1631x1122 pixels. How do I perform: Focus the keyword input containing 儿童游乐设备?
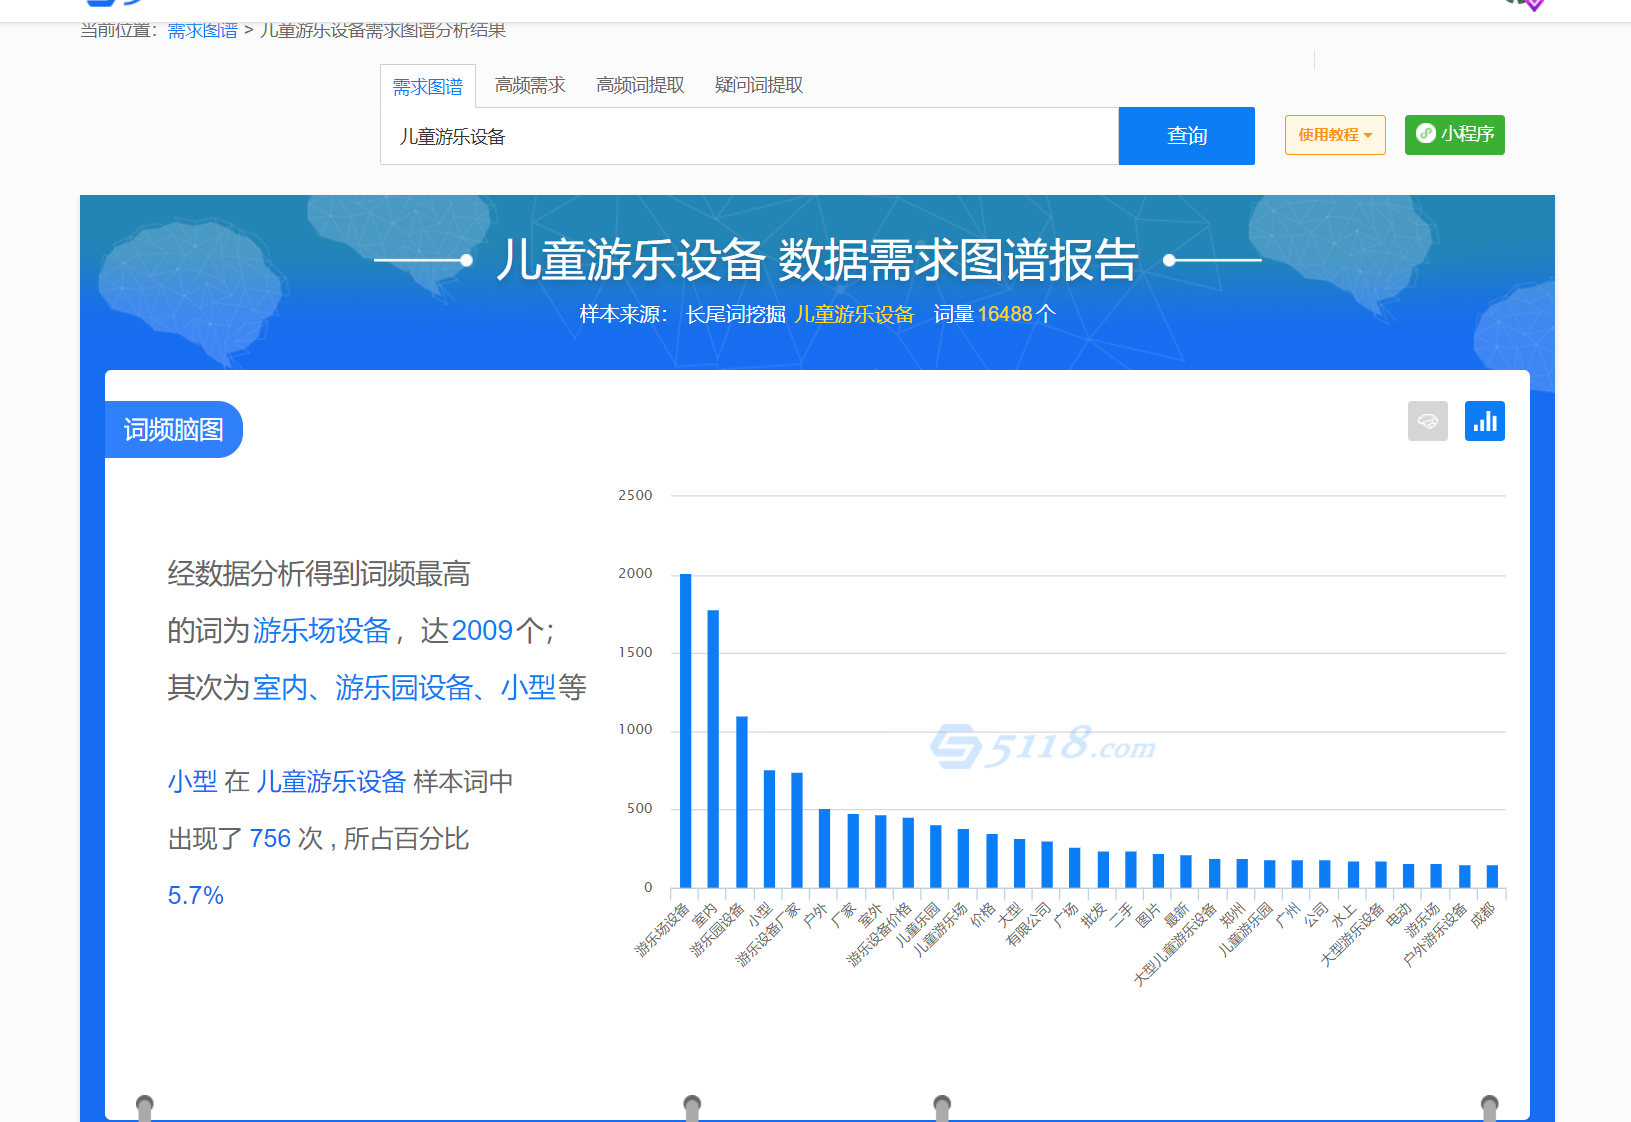[x=749, y=136]
